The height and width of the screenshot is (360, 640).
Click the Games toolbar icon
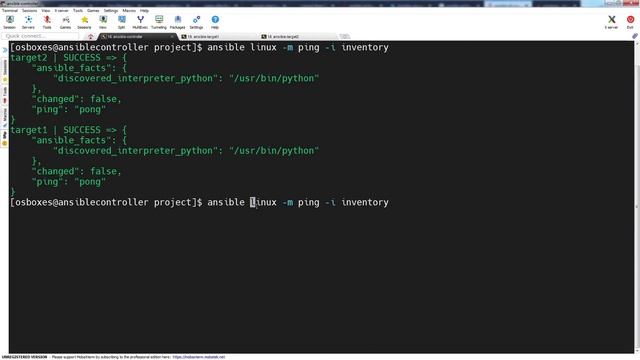tap(65, 22)
